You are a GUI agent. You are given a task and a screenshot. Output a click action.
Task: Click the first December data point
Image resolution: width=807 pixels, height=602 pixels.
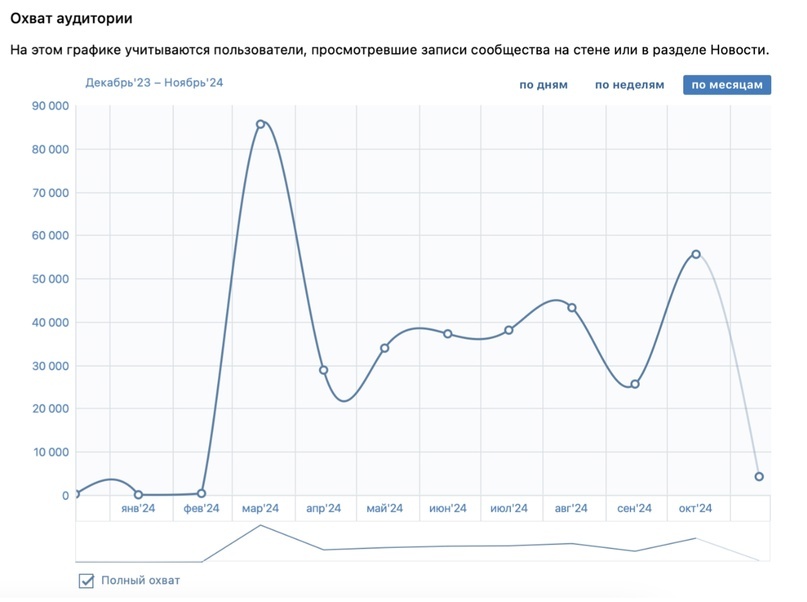(x=77, y=494)
